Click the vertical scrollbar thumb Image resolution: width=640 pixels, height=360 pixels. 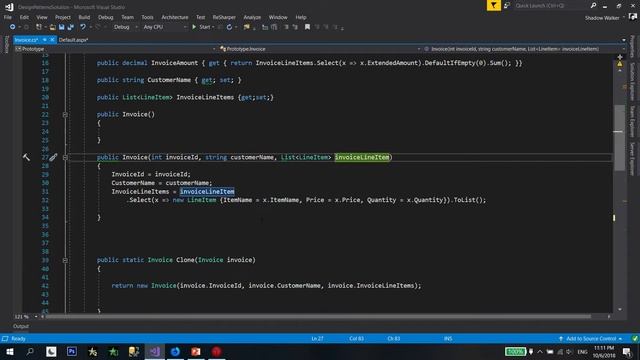pos(619,138)
